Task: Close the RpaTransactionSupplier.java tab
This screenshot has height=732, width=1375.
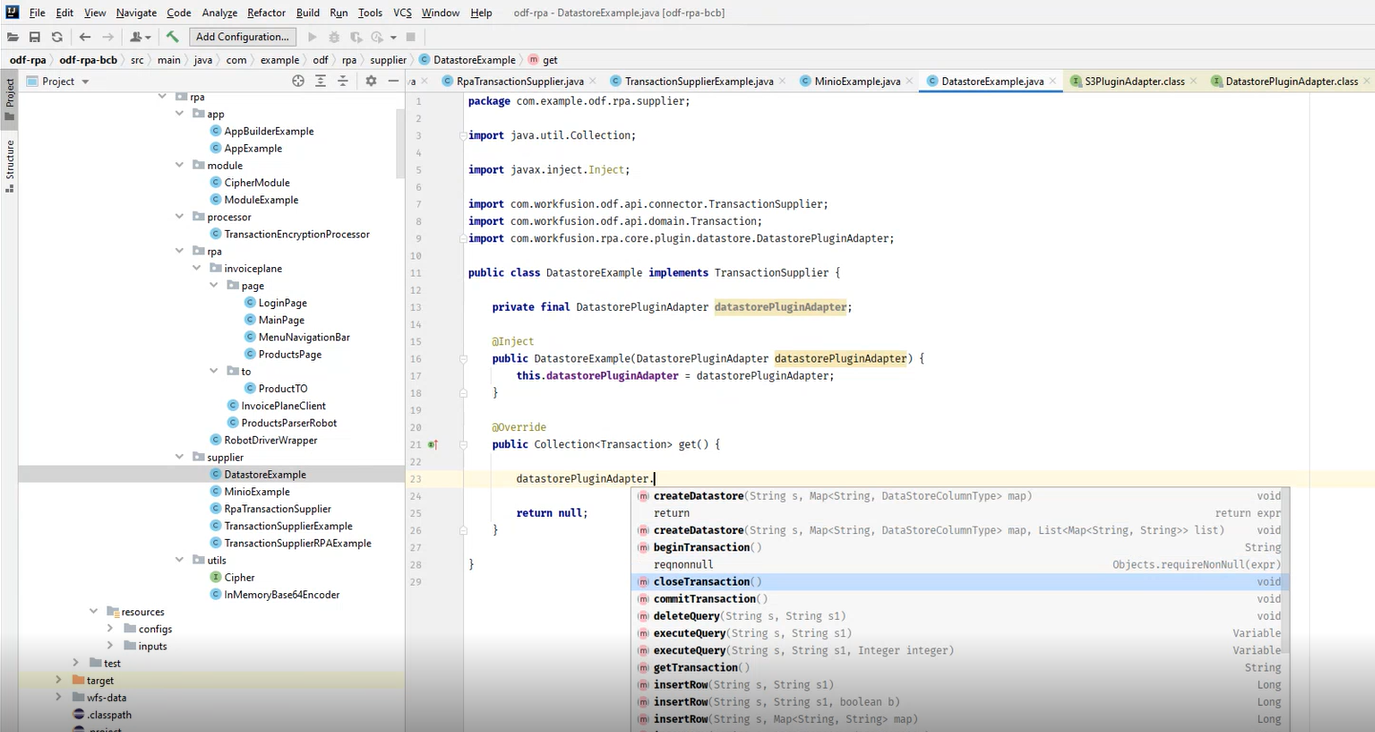Action: coord(594,81)
